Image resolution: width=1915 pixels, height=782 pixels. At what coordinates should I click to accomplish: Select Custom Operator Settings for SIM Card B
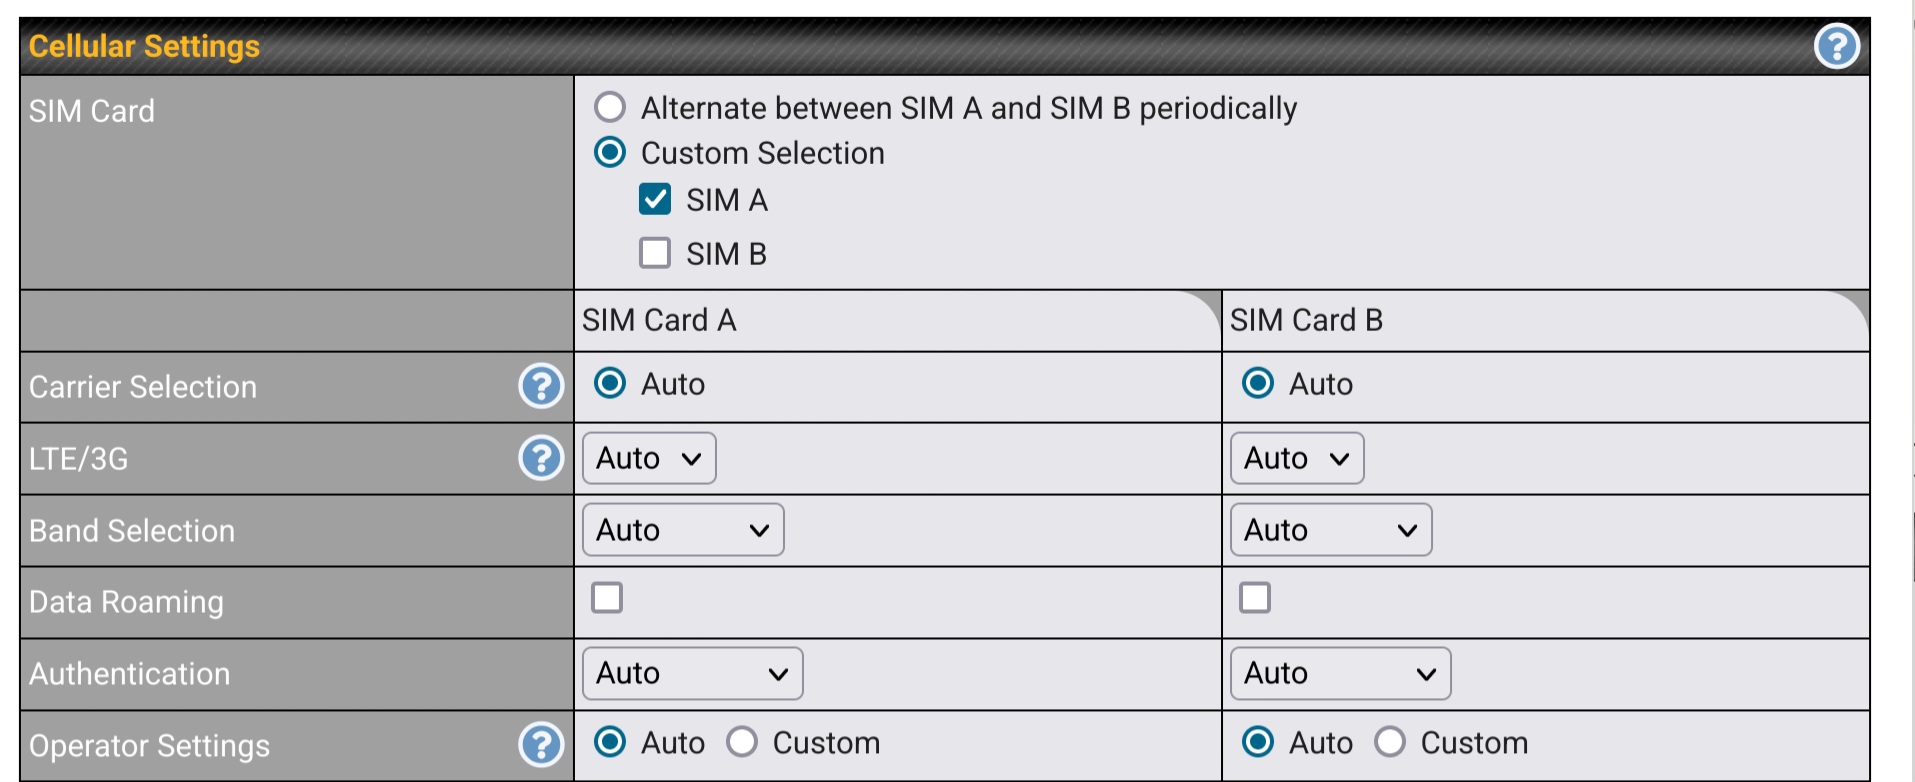click(1390, 742)
